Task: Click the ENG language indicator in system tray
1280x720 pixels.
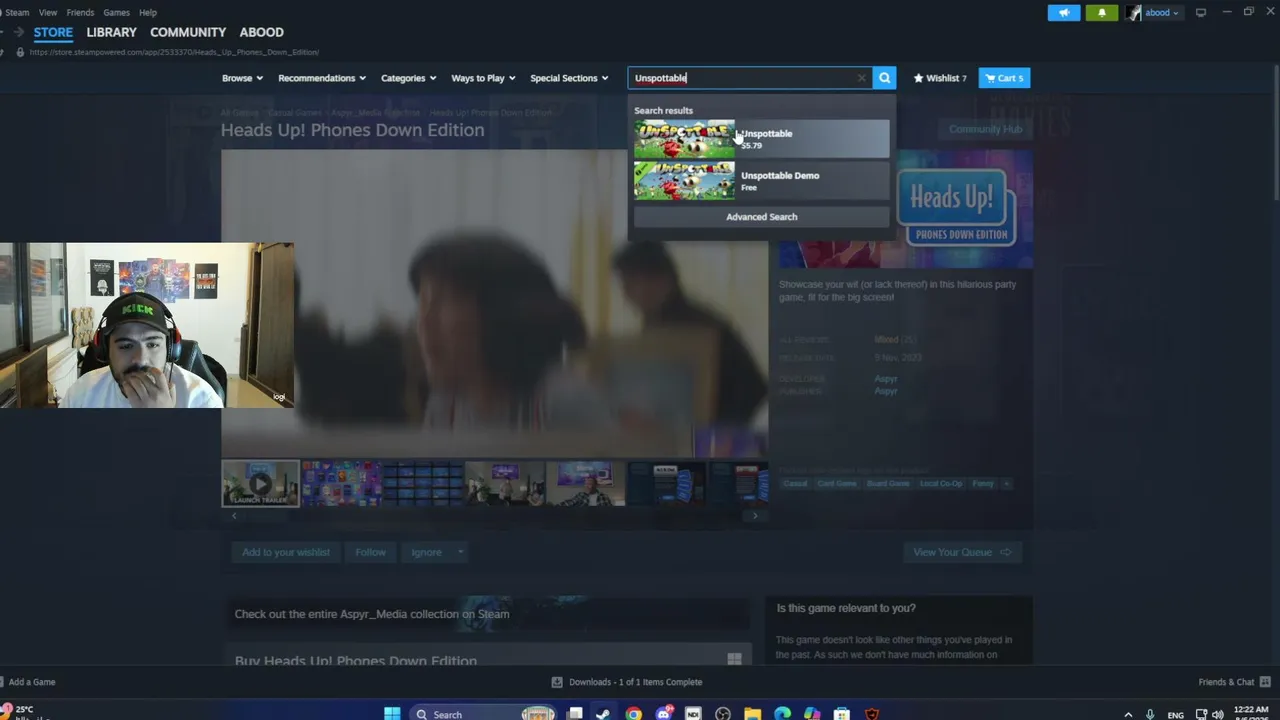Action: point(1176,715)
